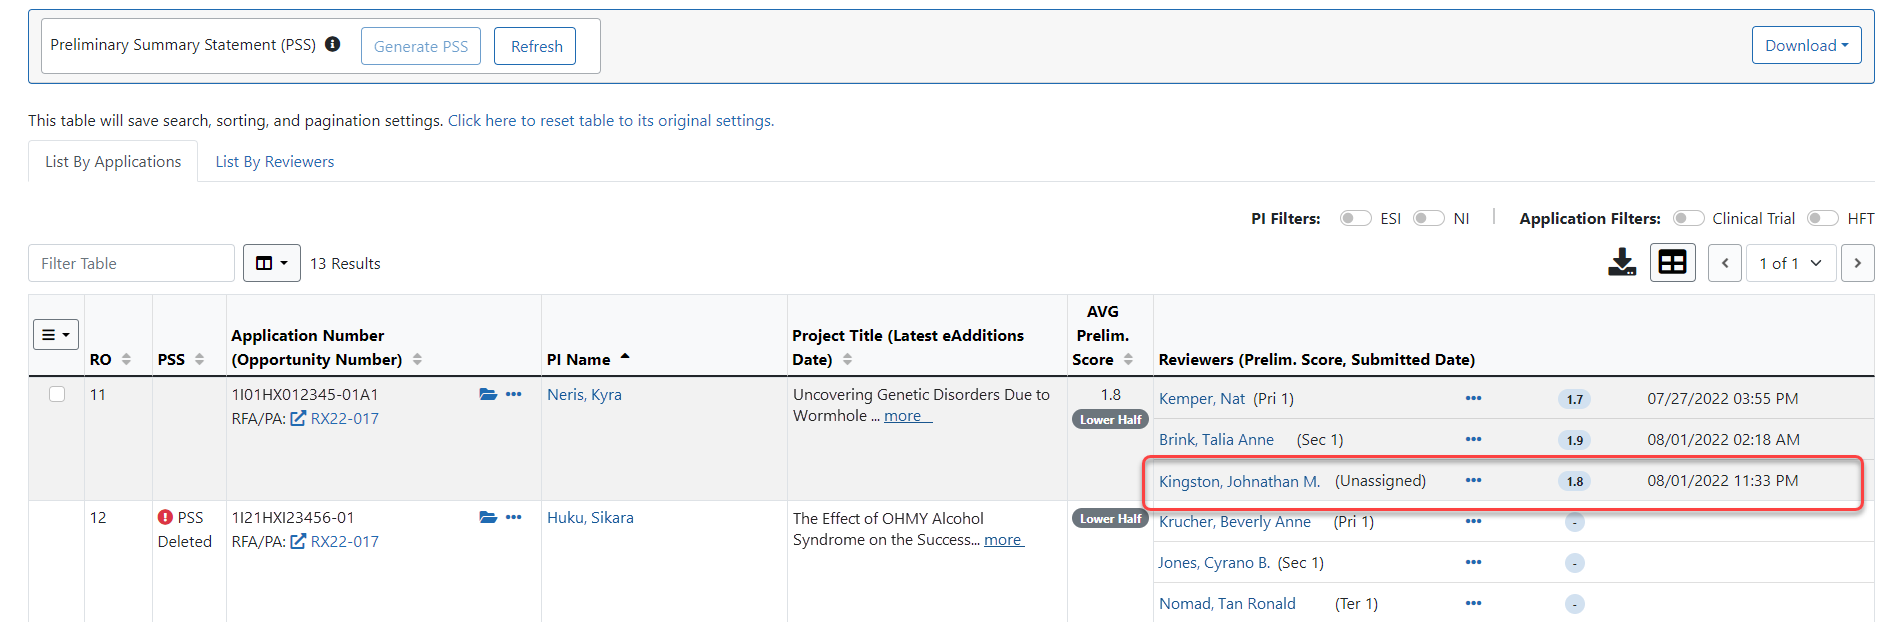Open ellipsis menu for Kemper, Nat reviewer
This screenshot has height=622, width=1900.
click(1473, 398)
